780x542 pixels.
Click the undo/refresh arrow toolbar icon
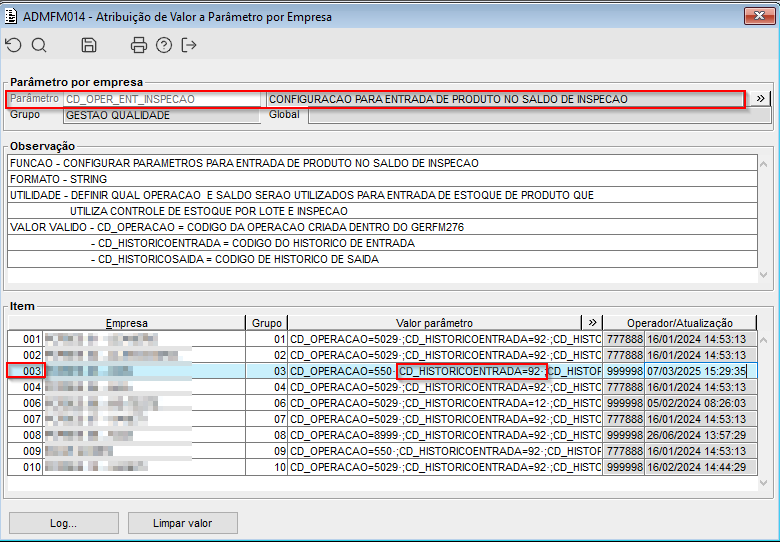coord(13,45)
